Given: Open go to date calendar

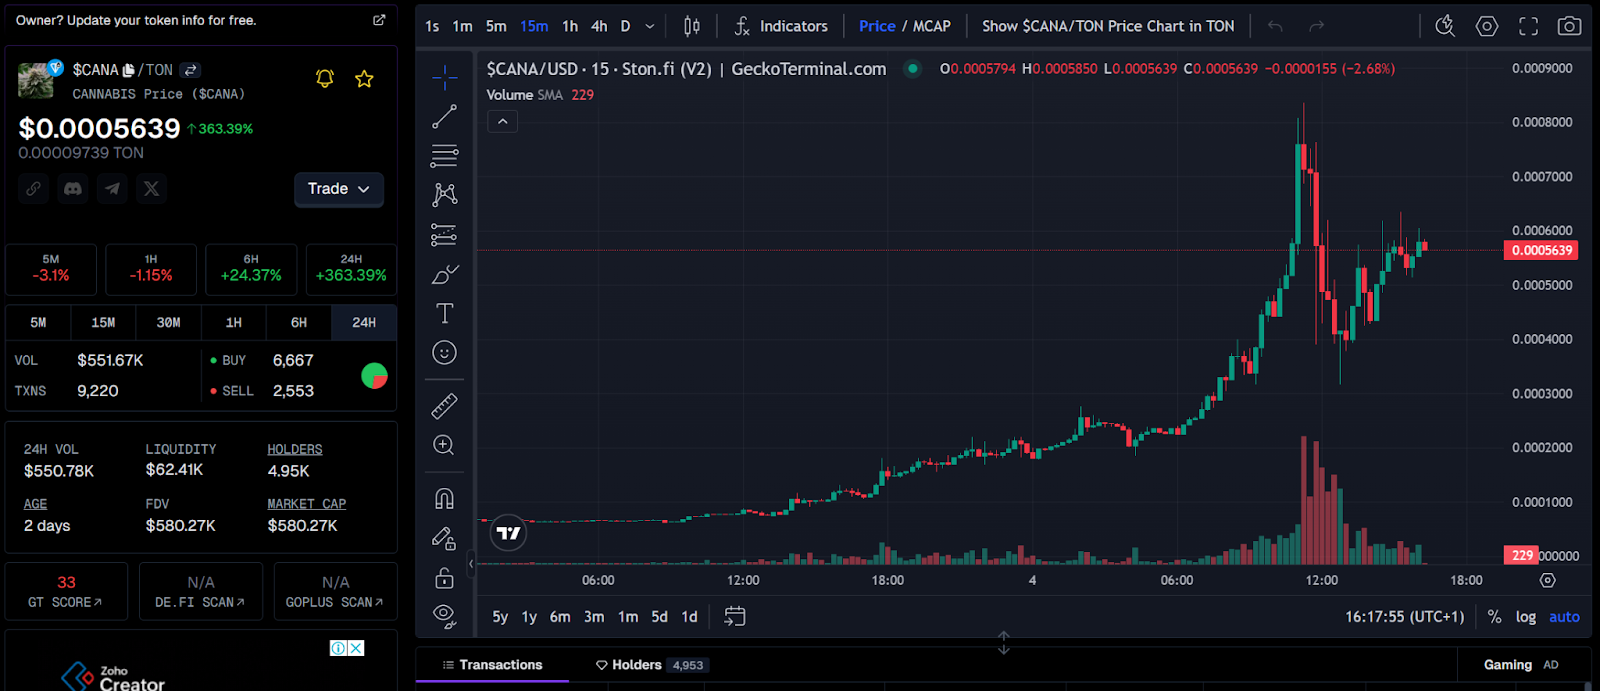Looking at the screenshot, I should click(x=735, y=617).
